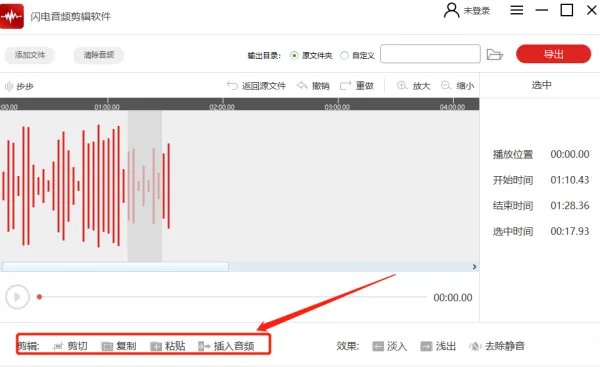Click the 闪电音频剪辑软件 title text
The height and width of the screenshot is (367, 600).
pyautogui.click(x=70, y=16)
